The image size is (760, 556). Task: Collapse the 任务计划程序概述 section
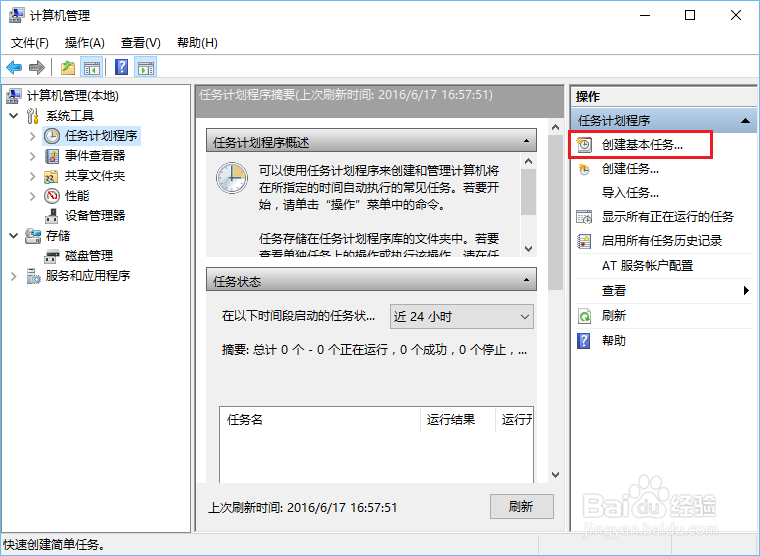point(526,142)
